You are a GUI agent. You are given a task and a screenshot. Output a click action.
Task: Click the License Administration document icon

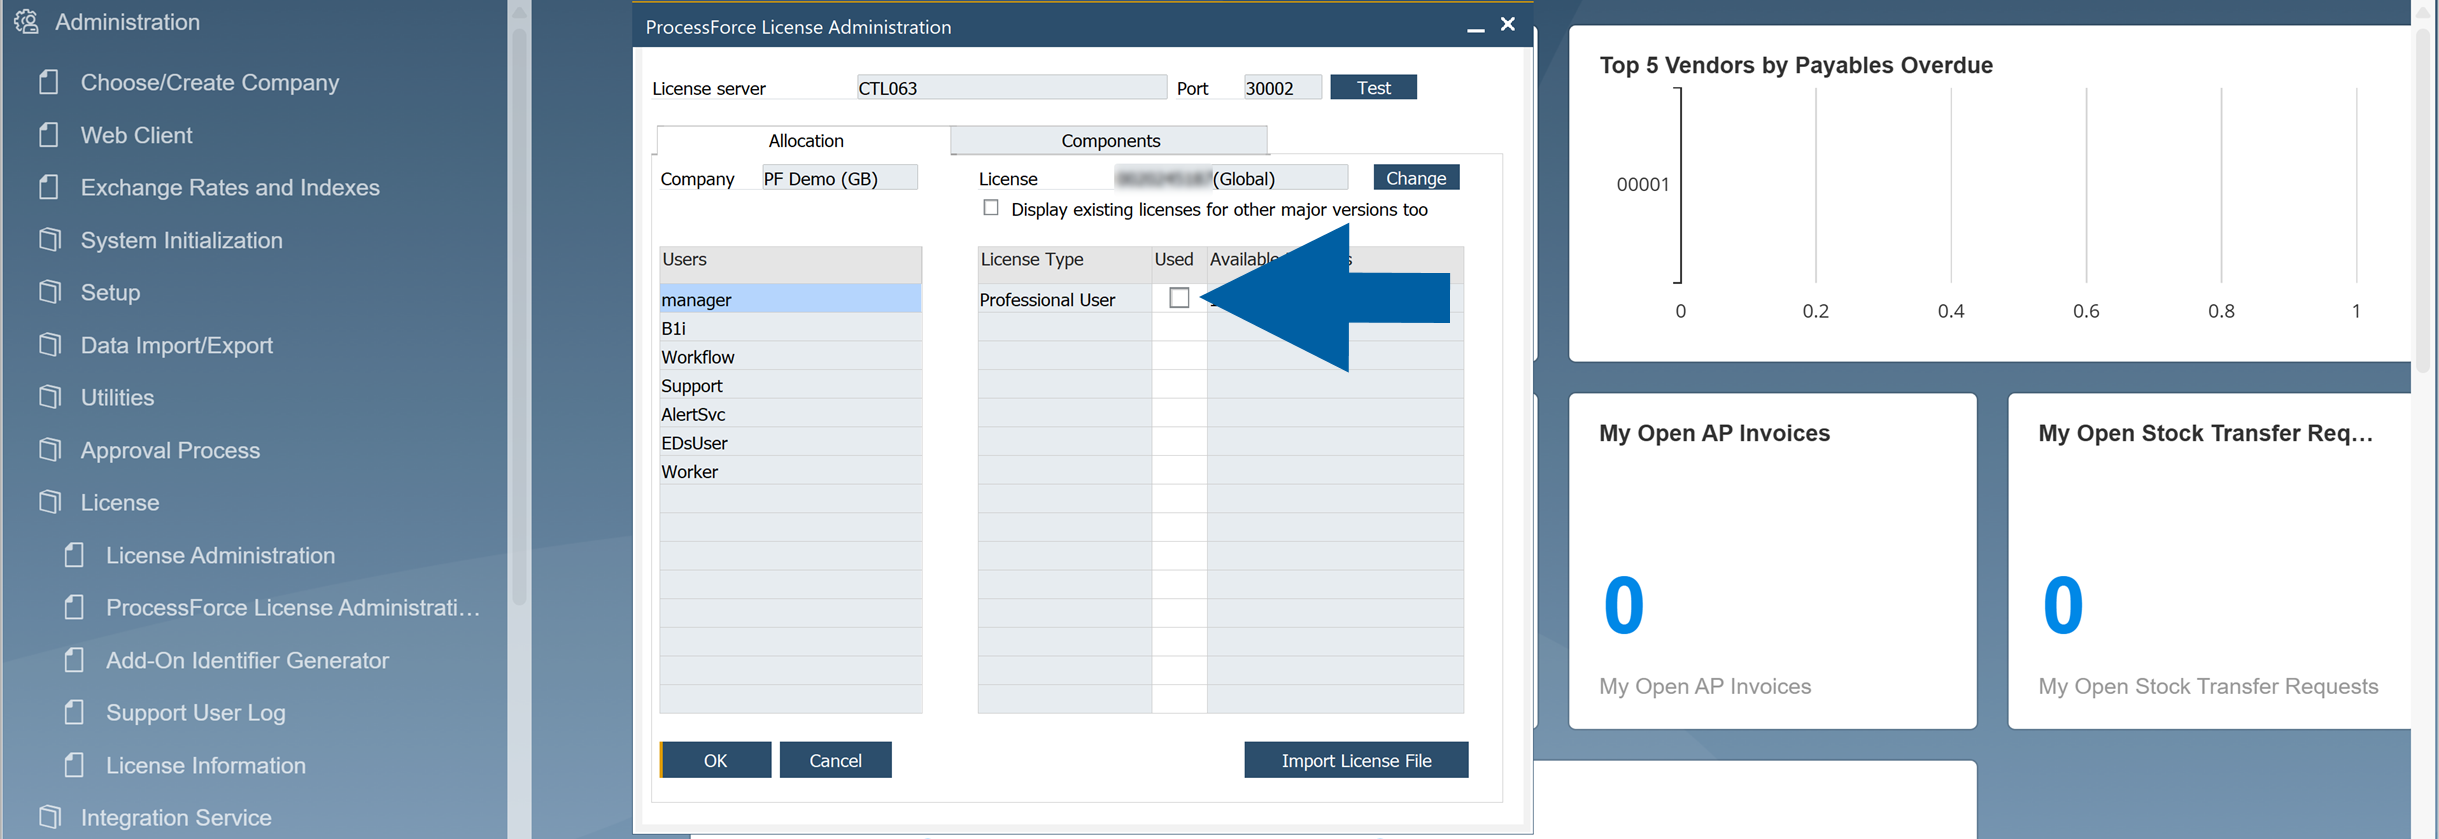click(74, 555)
